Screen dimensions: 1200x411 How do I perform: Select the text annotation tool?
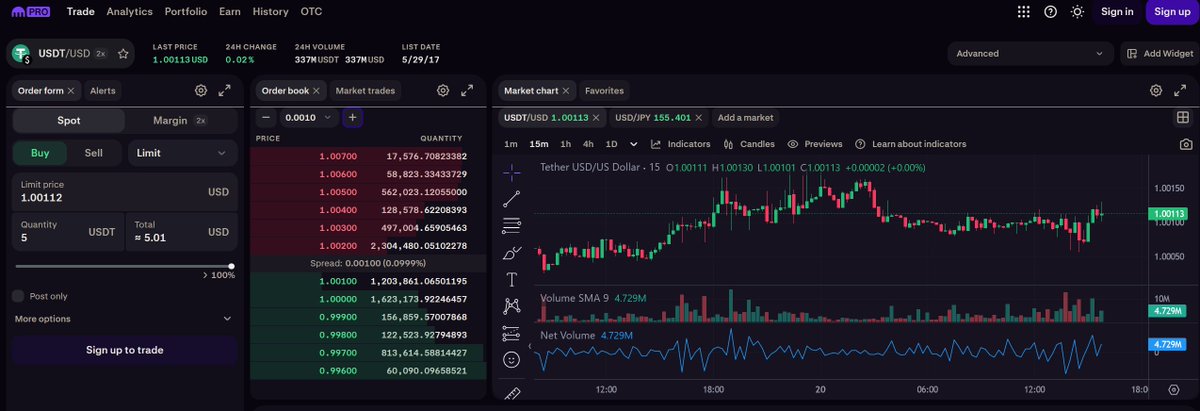(512, 279)
